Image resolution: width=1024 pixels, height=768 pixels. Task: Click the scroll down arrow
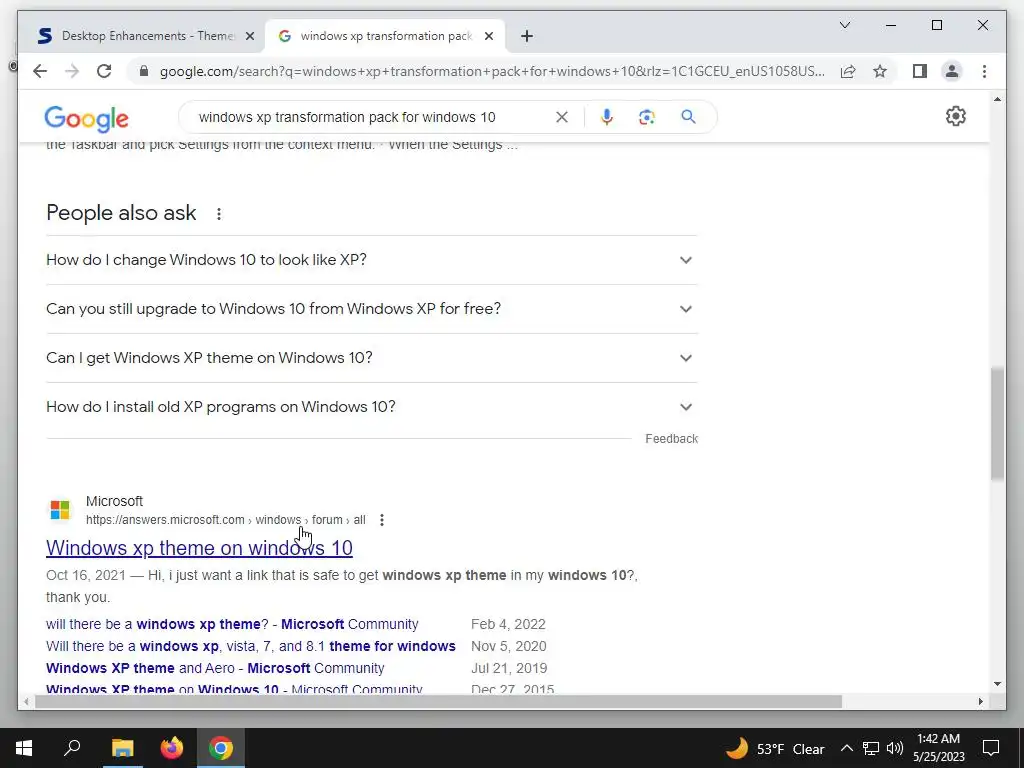pos(997,684)
